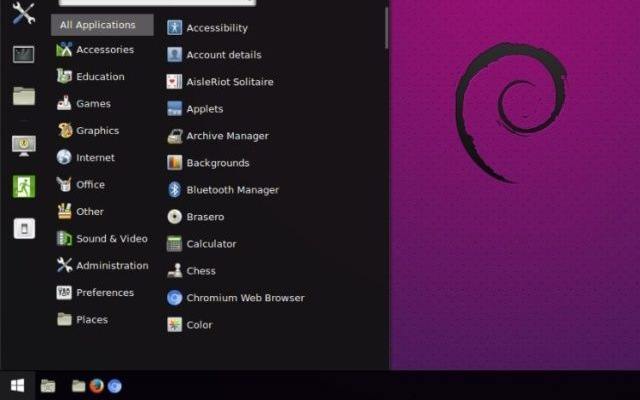Click the show desktop icon in taskbar
This screenshot has width=640, height=400.
coord(48,386)
